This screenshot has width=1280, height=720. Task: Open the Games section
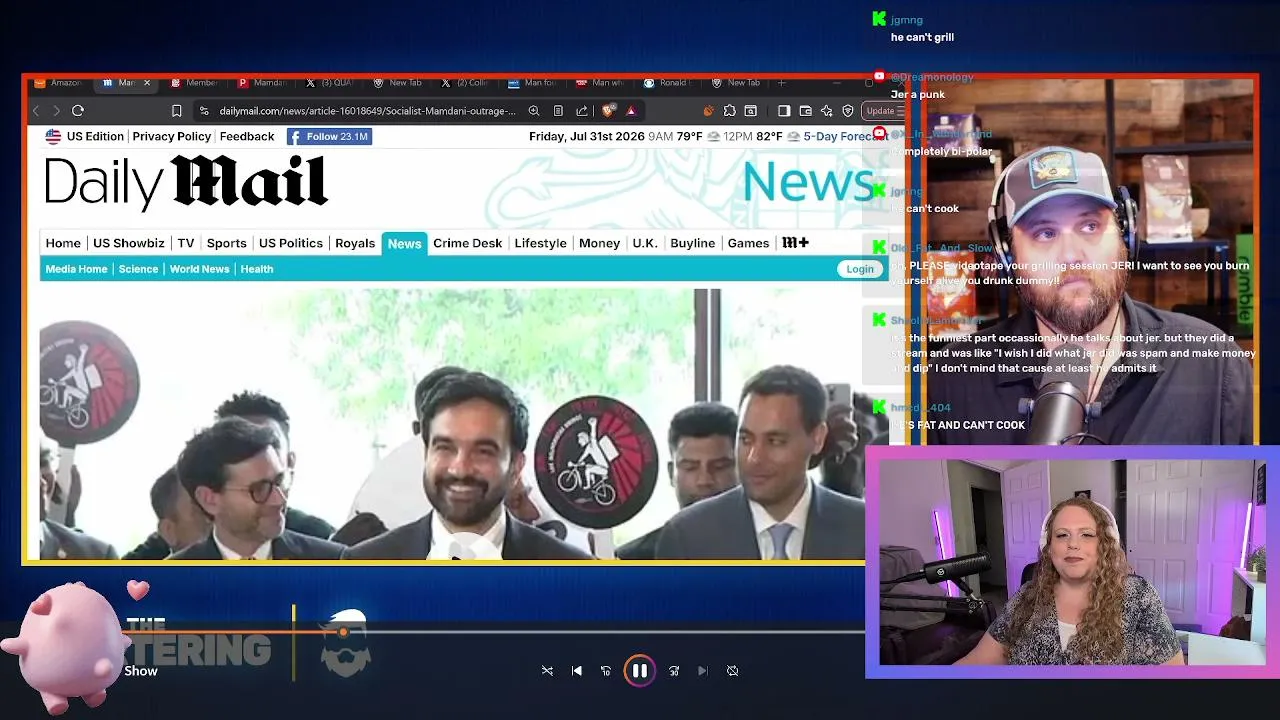tap(748, 243)
